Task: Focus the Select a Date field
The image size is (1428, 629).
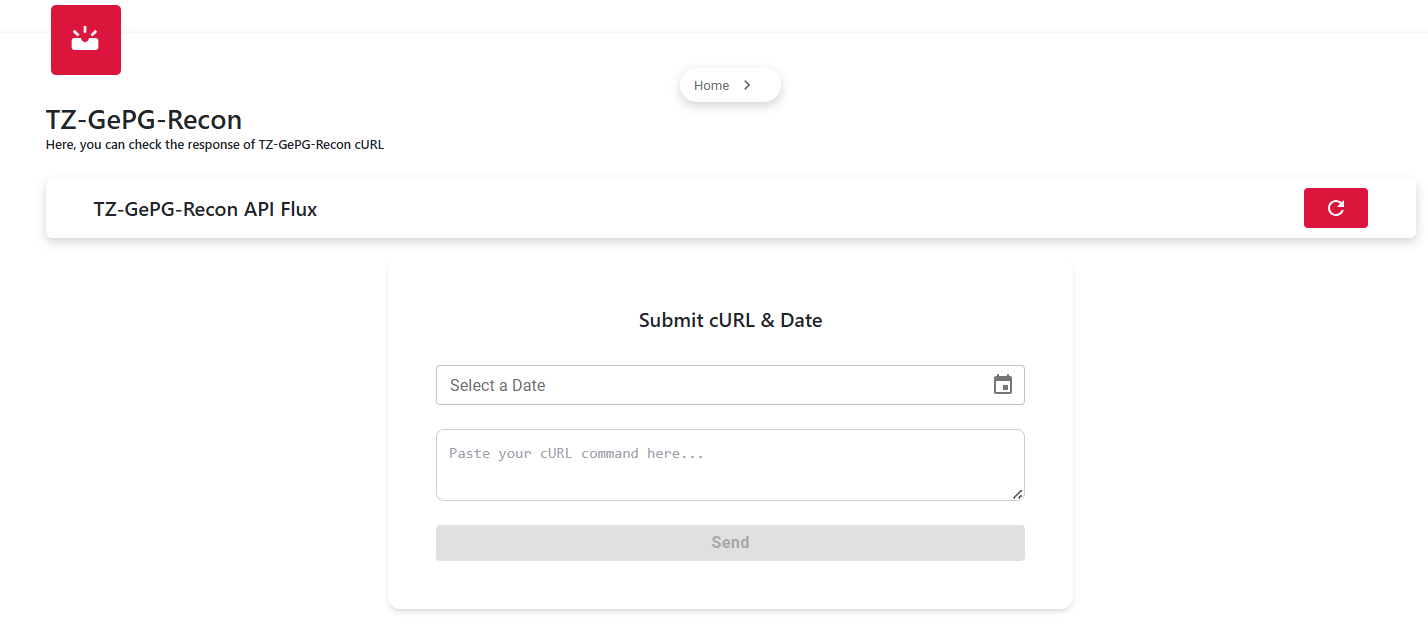Action: 730,385
